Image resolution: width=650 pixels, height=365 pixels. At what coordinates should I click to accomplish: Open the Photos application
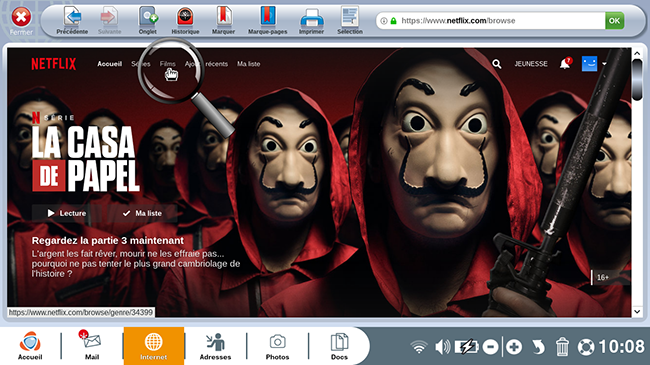click(x=277, y=346)
